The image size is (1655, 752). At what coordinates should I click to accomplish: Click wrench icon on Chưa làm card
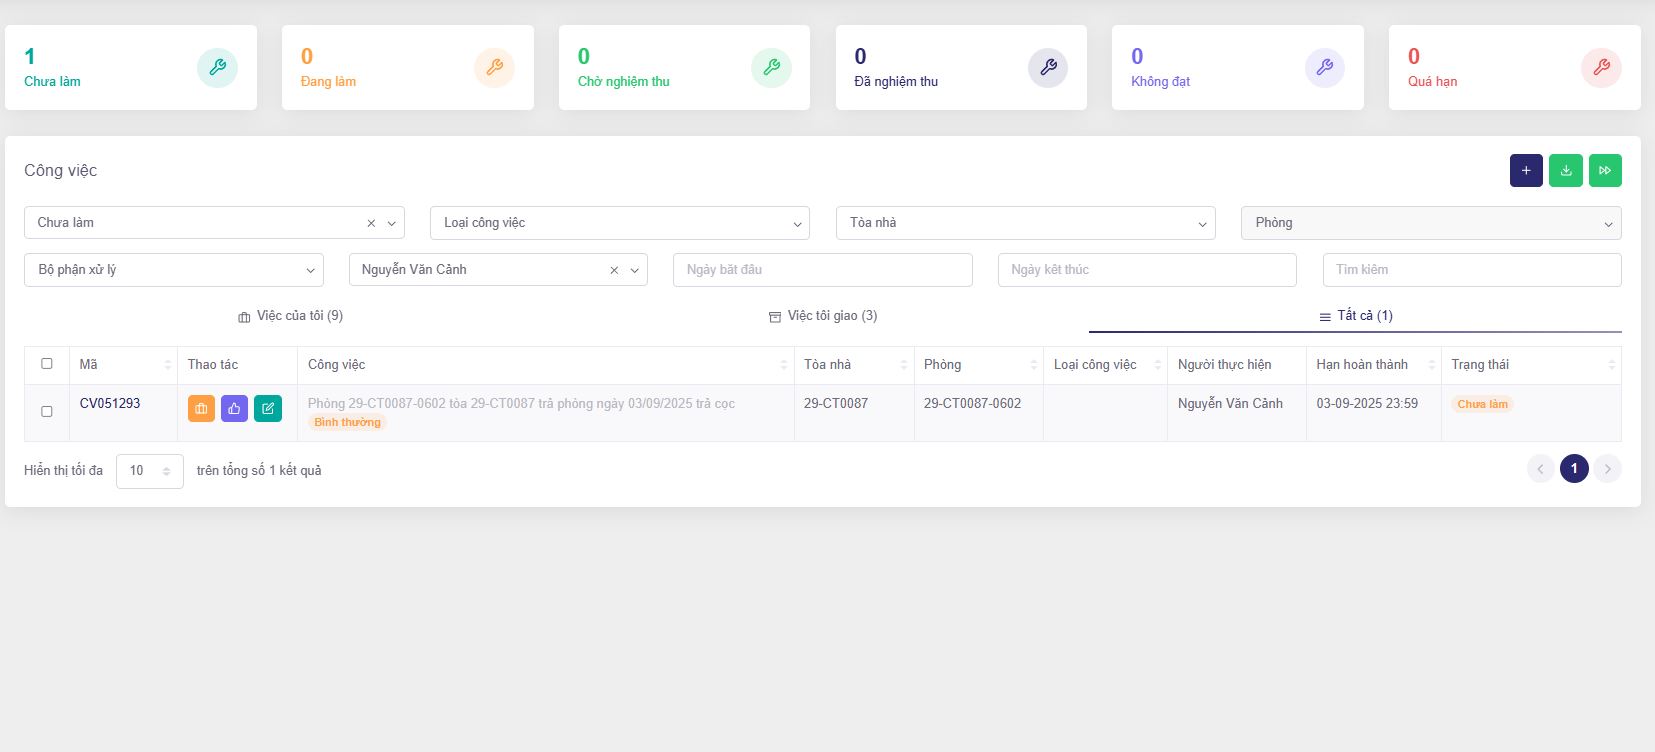217,68
